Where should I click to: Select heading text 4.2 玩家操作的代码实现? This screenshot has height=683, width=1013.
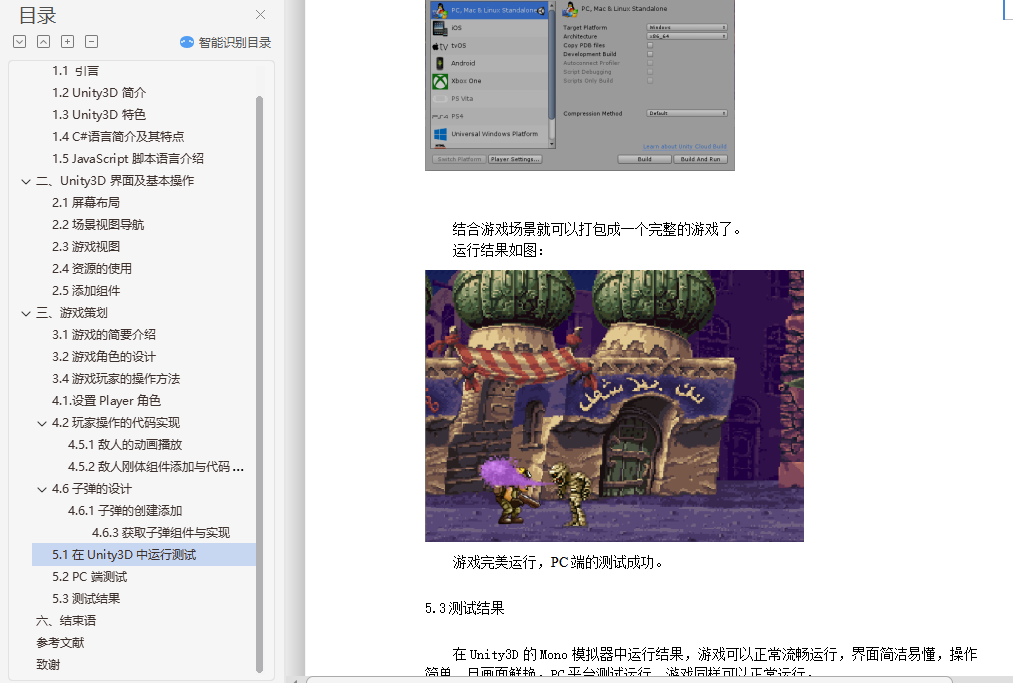(116, 423)
